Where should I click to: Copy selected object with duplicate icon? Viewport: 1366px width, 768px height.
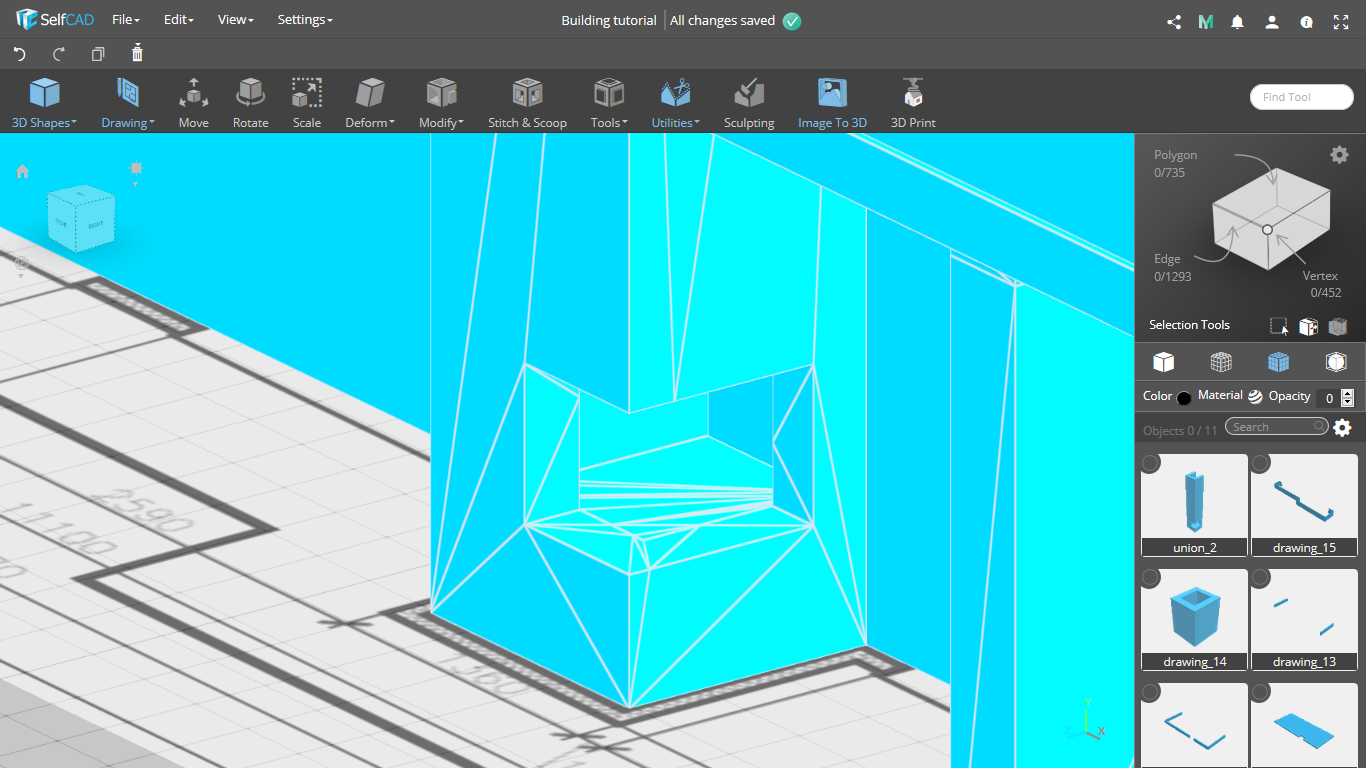(x=98, y=54)
